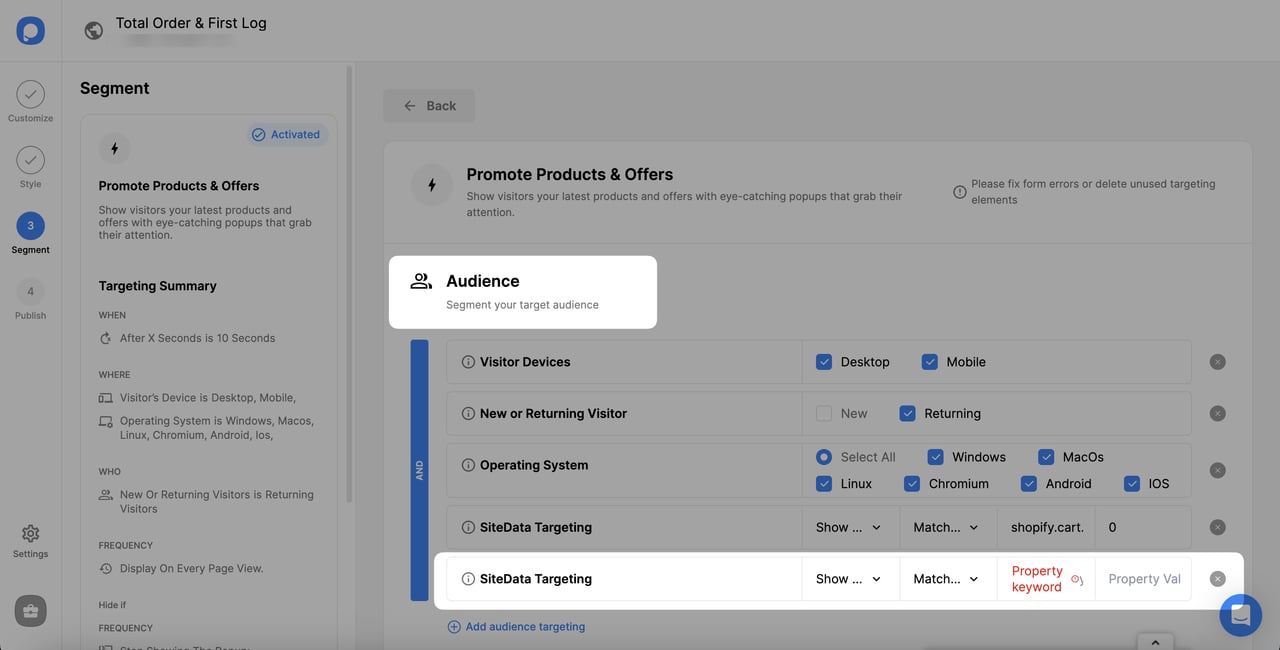
Task: Remove the first SiteData Targeting row
Action: pyautogui.click(x=1217, y=527)
